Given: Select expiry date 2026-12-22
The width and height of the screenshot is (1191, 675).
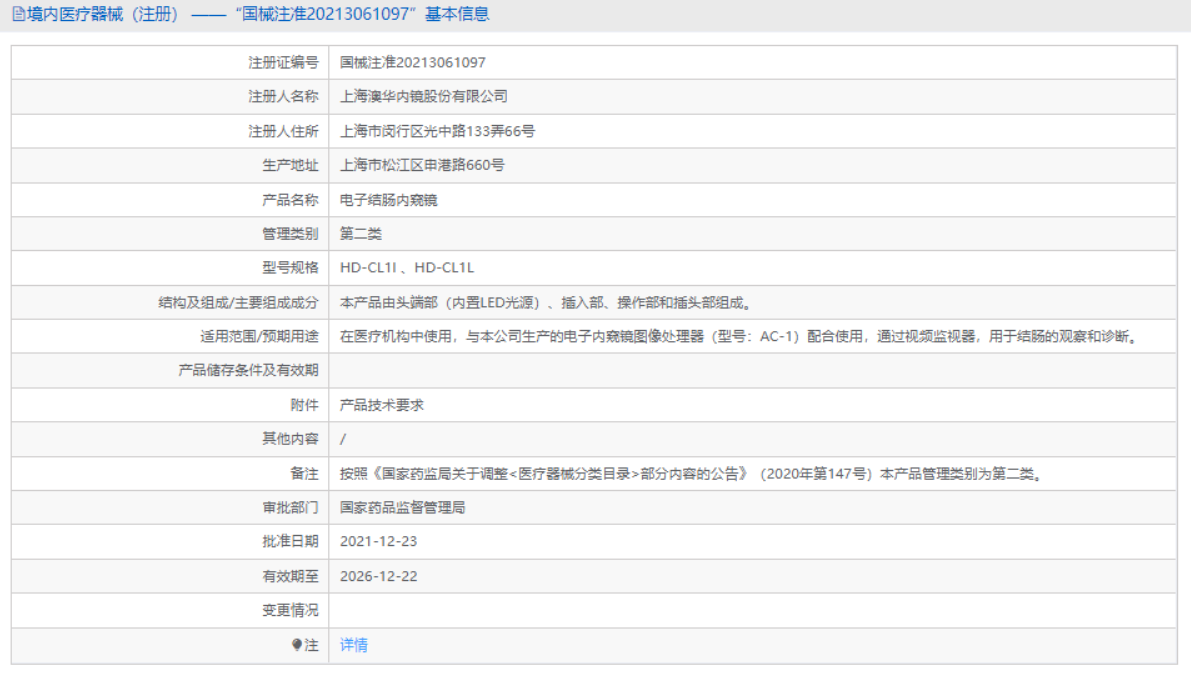Looking at the screenshot, I should point(378,576).
